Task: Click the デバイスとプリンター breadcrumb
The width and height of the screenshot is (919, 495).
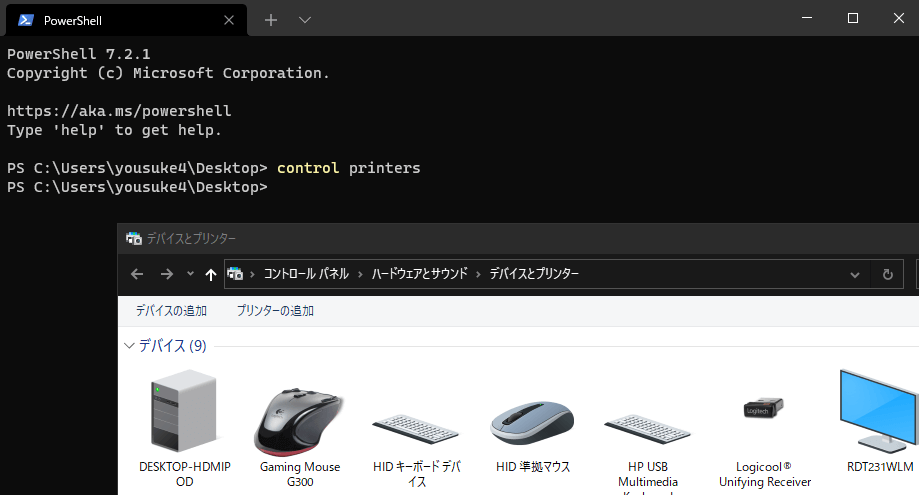Action: coord(534,274)
